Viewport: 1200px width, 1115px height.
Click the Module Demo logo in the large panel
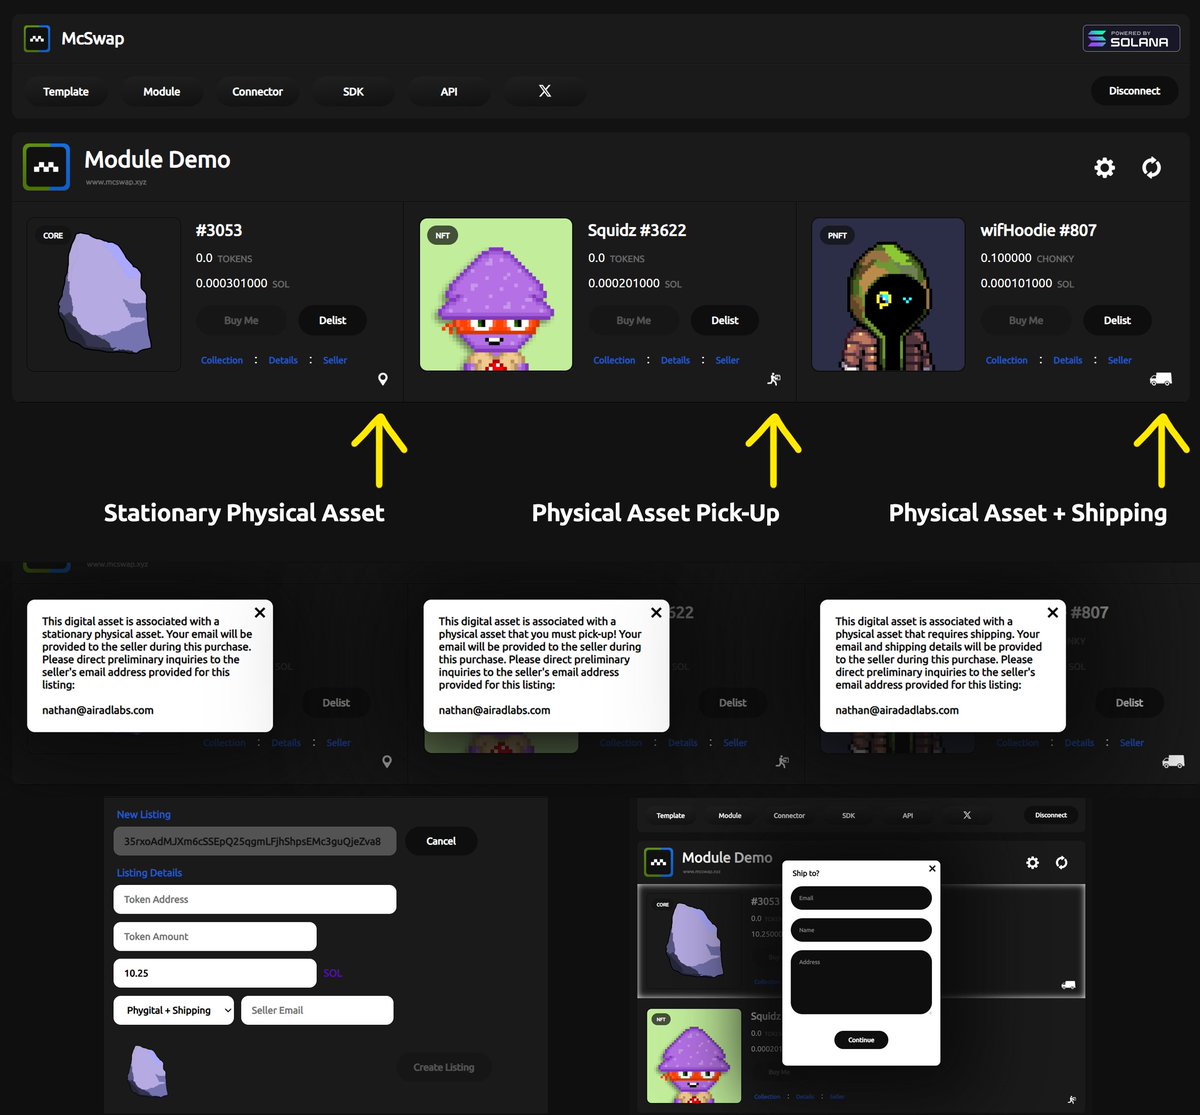point(47,167)
